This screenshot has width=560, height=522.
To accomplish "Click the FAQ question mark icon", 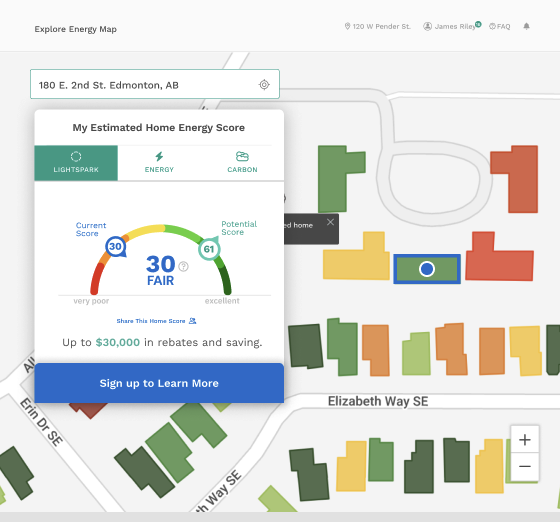I will (x=492, y=26).
